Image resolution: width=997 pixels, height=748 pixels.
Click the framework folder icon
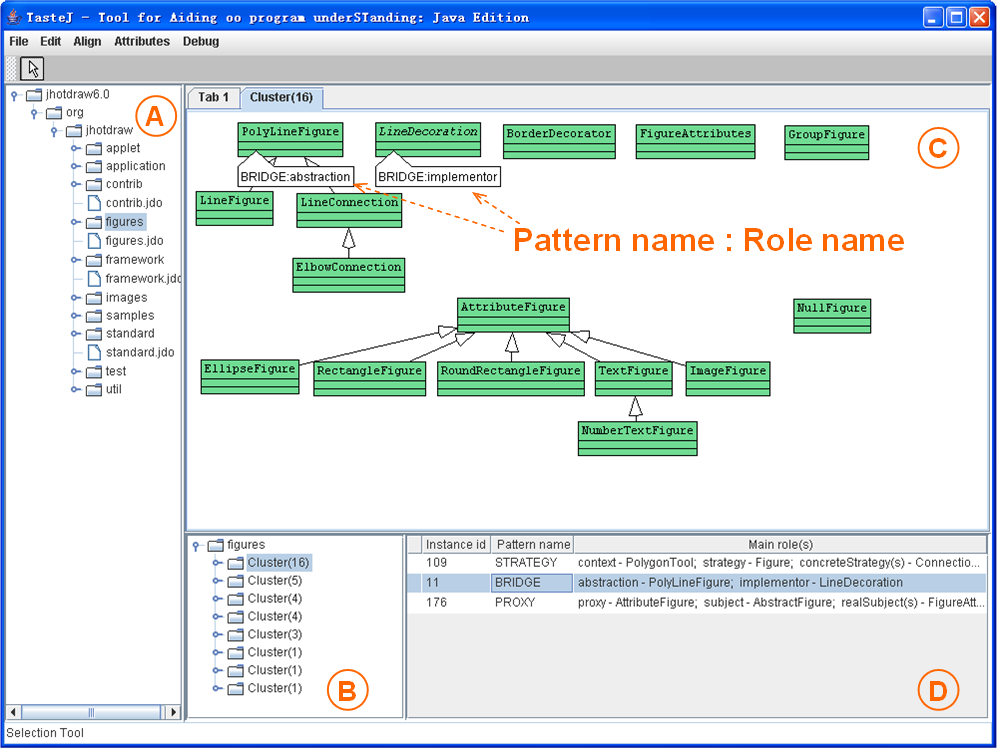(x=94, y=260)
